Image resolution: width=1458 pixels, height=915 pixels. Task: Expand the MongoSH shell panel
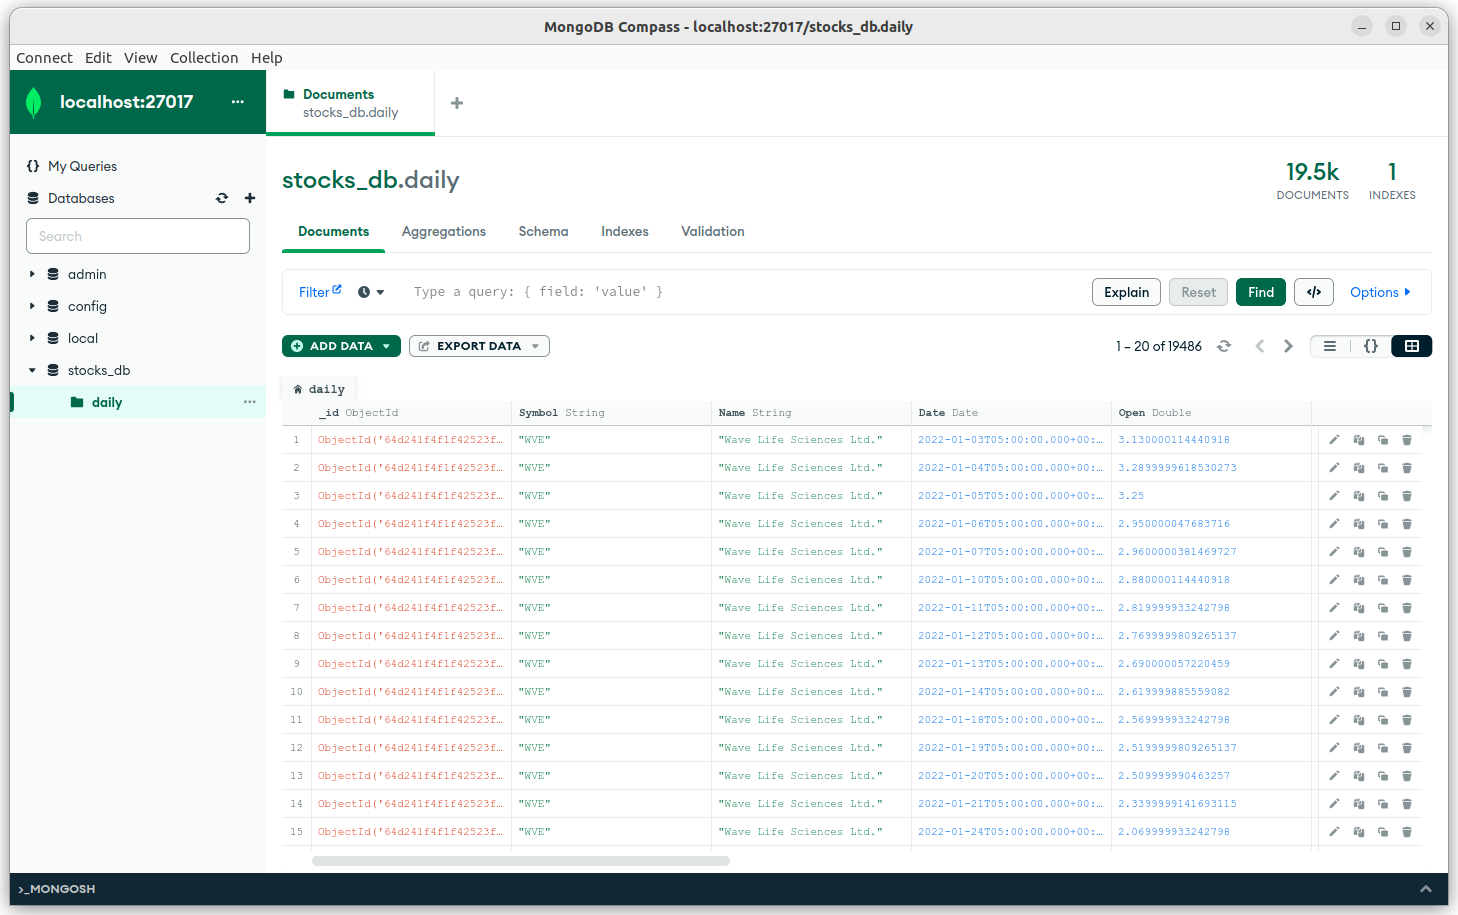pyautogui.click(x=1426, y=889)
